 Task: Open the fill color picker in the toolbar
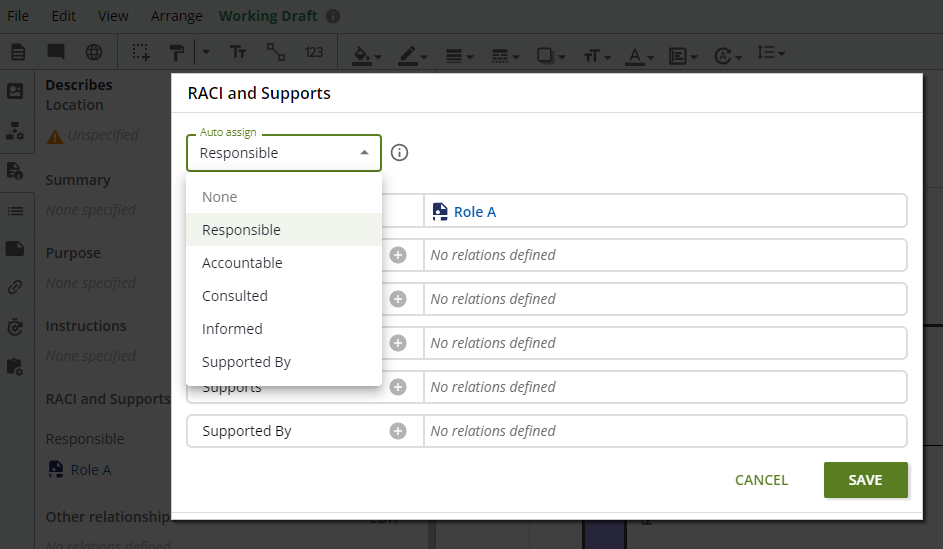(x=368, y=55)
